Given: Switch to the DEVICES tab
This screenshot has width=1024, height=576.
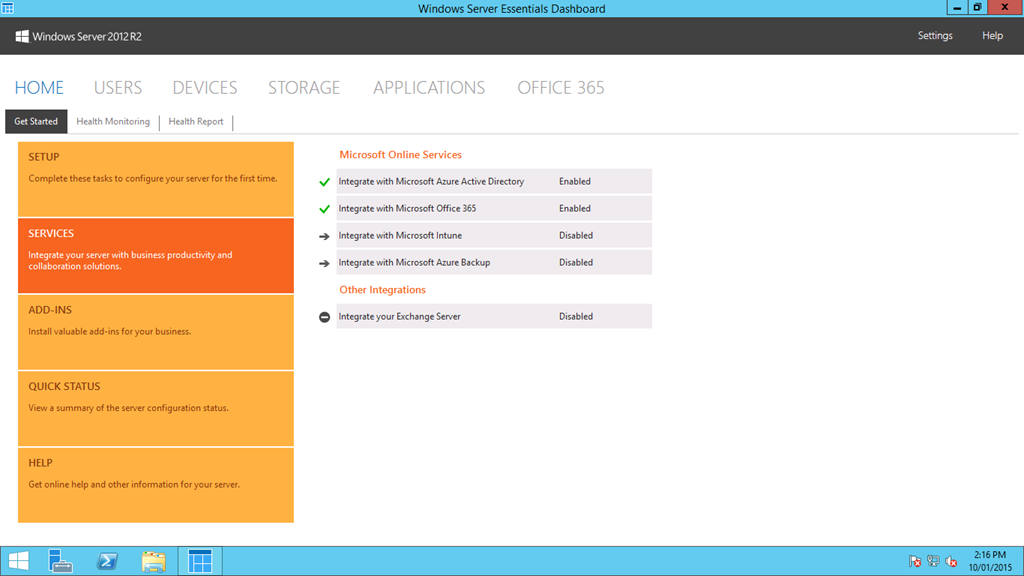Looking at the screenshot, I should point(204,88).
